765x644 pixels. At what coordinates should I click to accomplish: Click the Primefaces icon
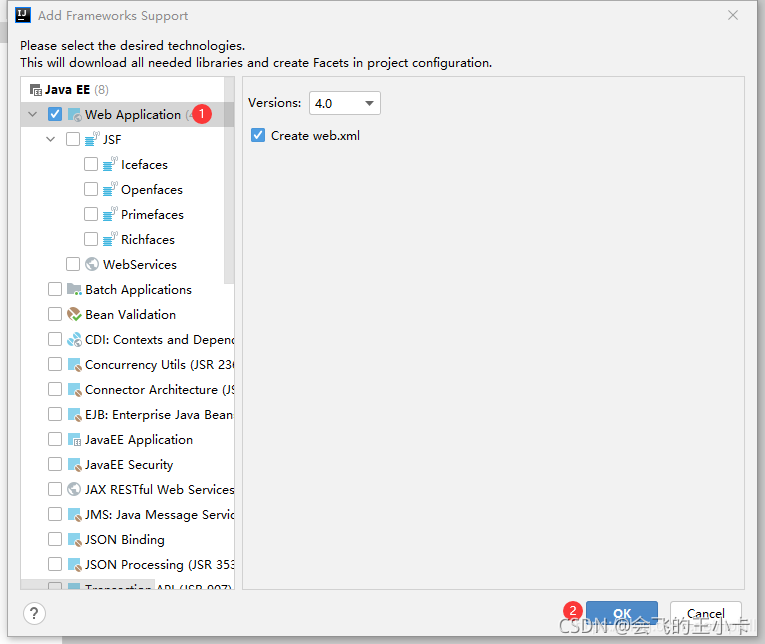pos(110,214)
